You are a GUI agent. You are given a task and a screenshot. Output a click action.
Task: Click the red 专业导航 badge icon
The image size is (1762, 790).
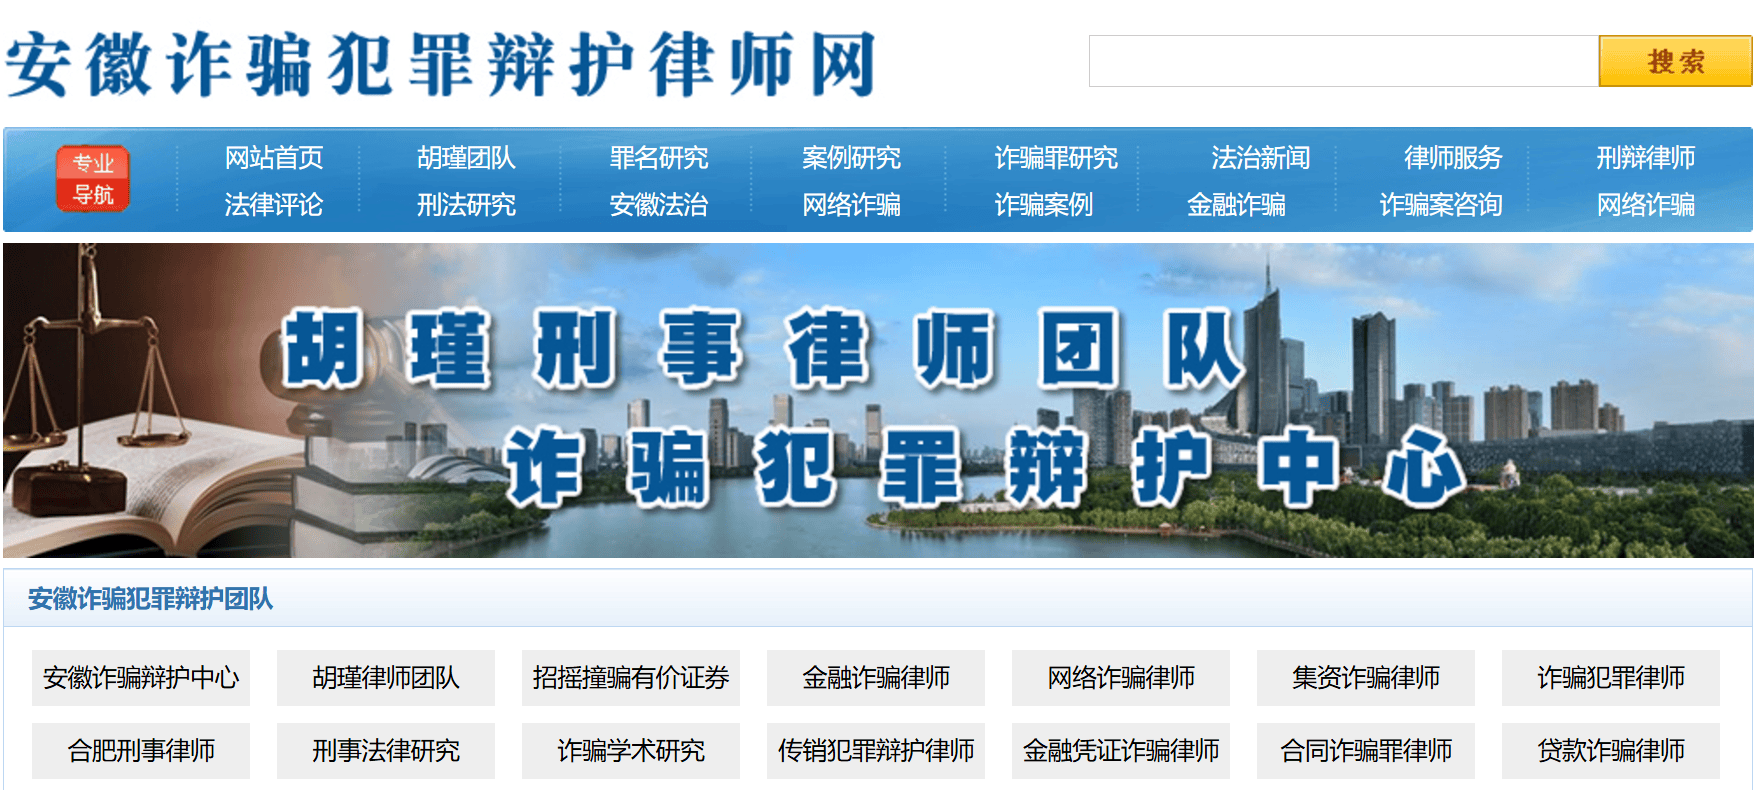click(x=93, y=179)
